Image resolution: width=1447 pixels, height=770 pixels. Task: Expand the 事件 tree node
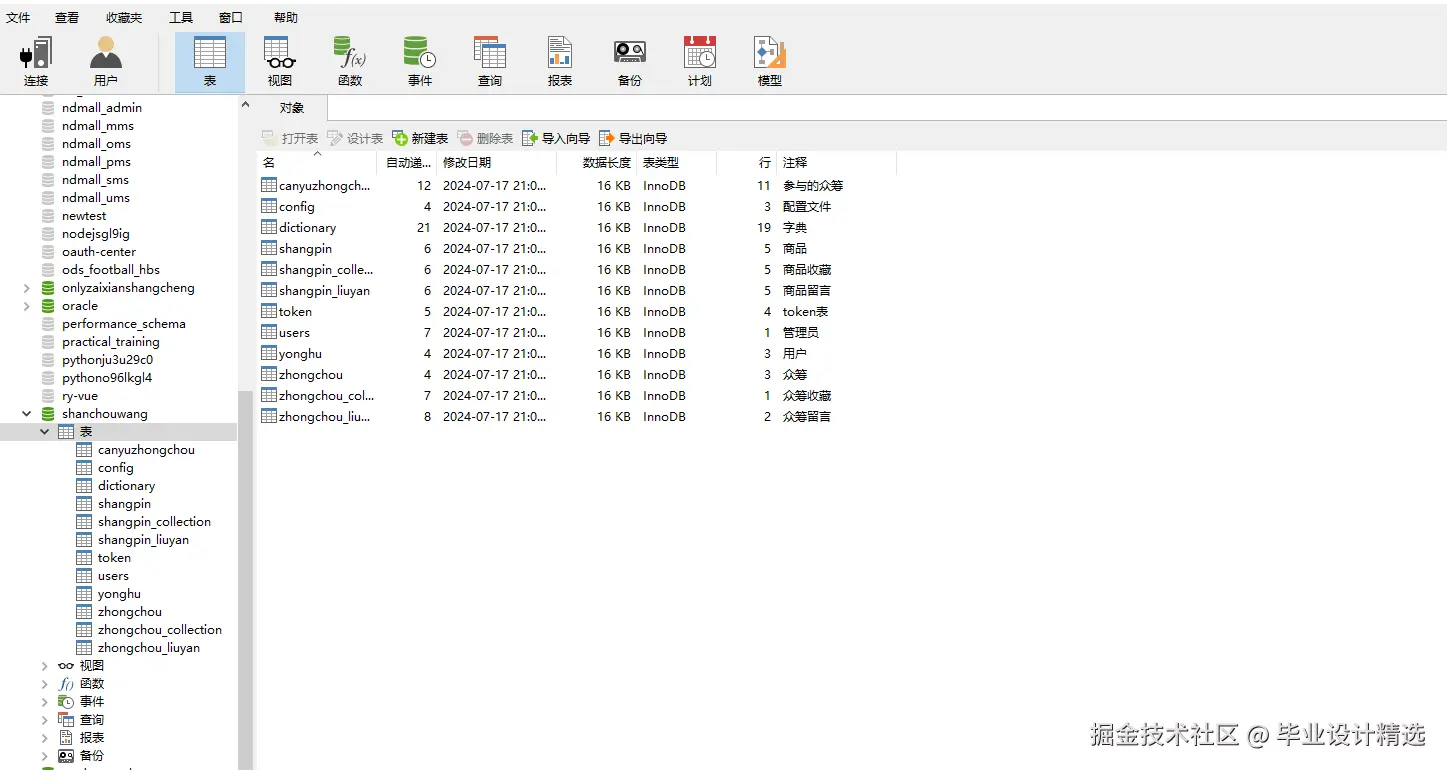tap(45, 702)
